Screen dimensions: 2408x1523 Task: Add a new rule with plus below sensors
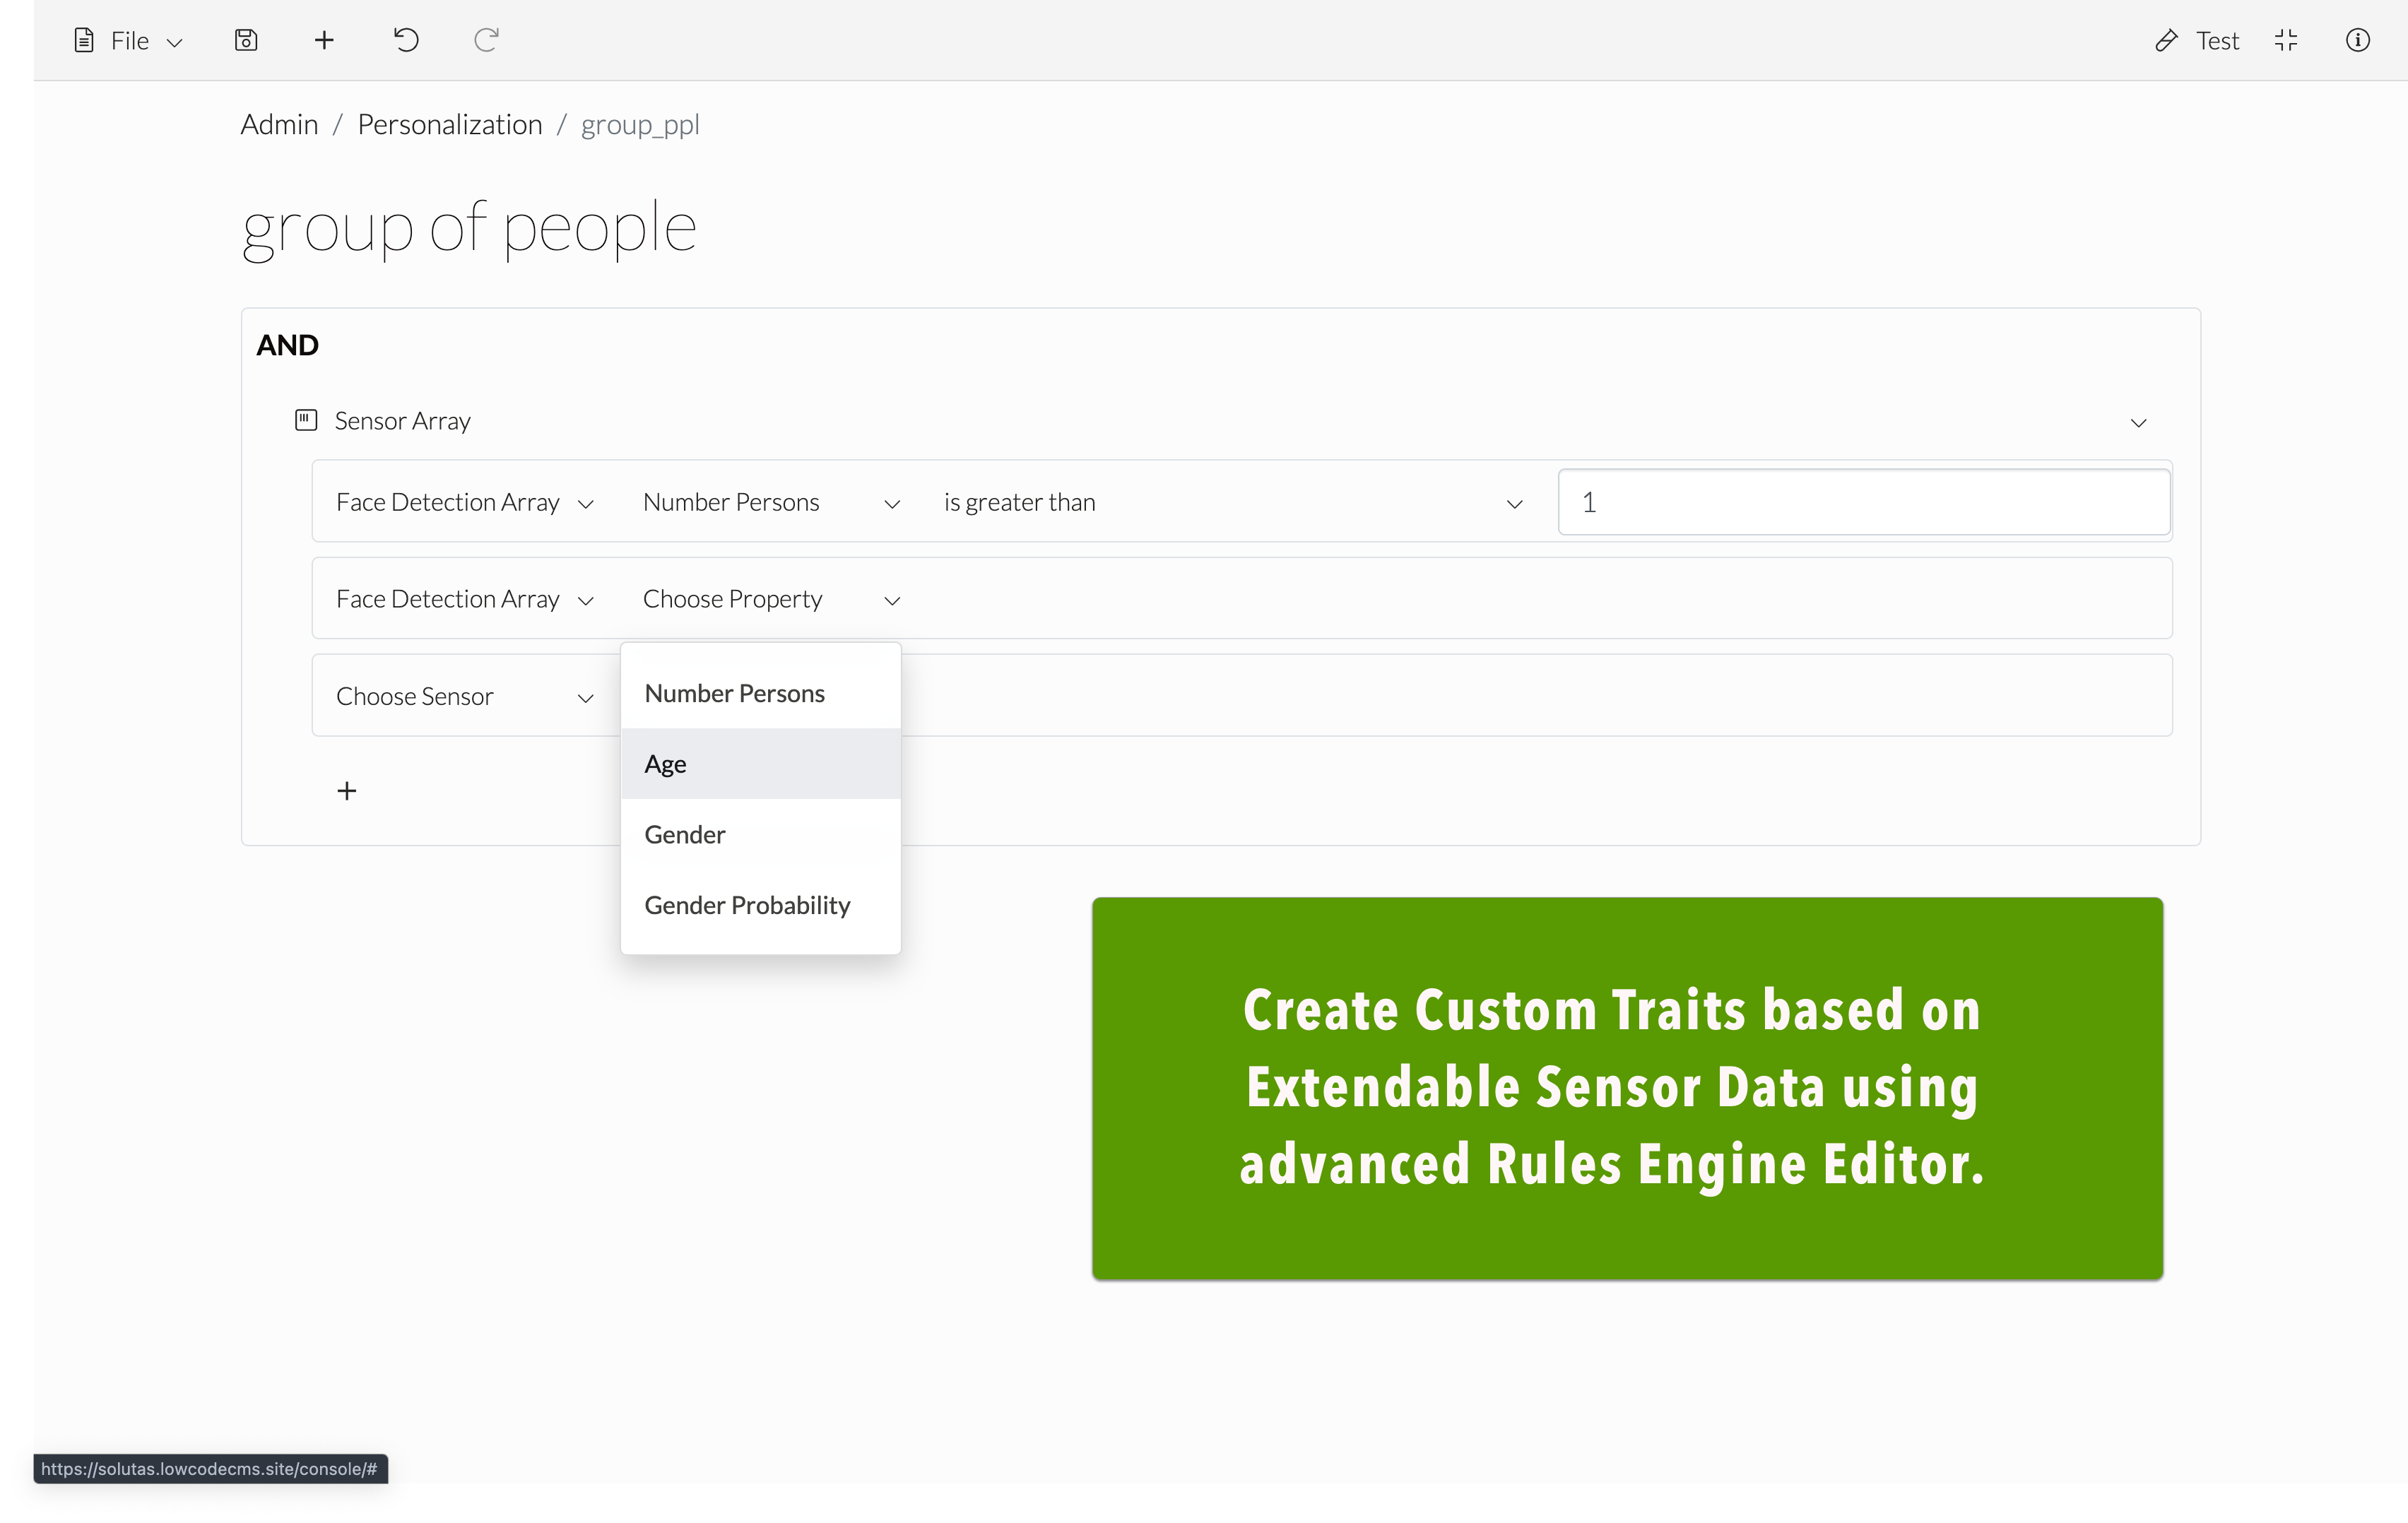(x=347, y=791)
